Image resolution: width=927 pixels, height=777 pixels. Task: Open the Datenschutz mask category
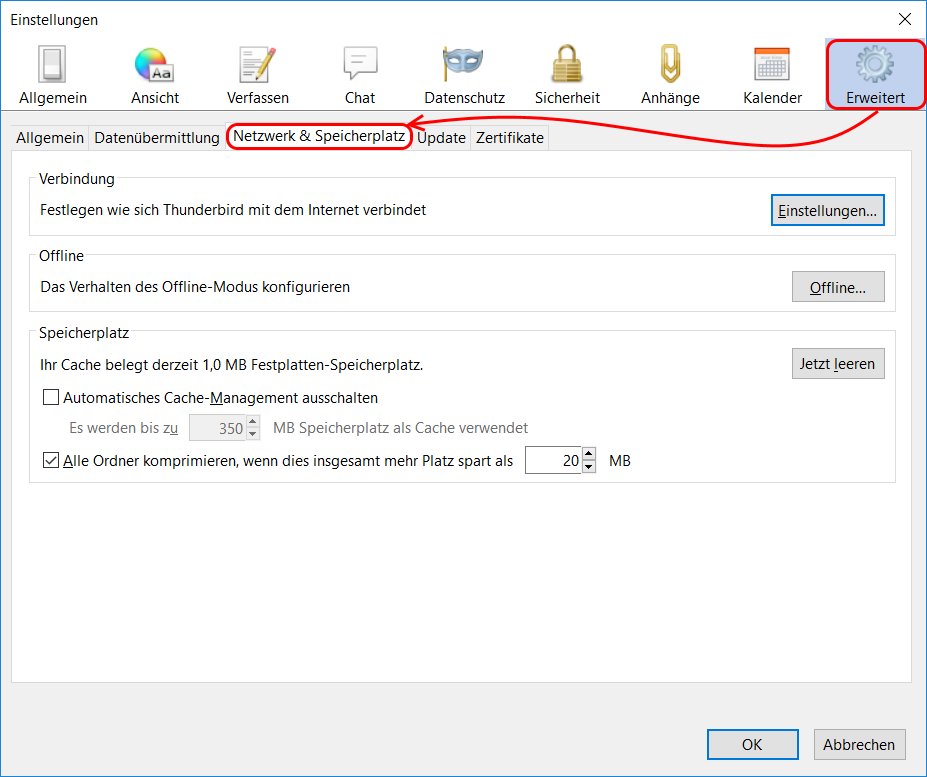(464, 75)
